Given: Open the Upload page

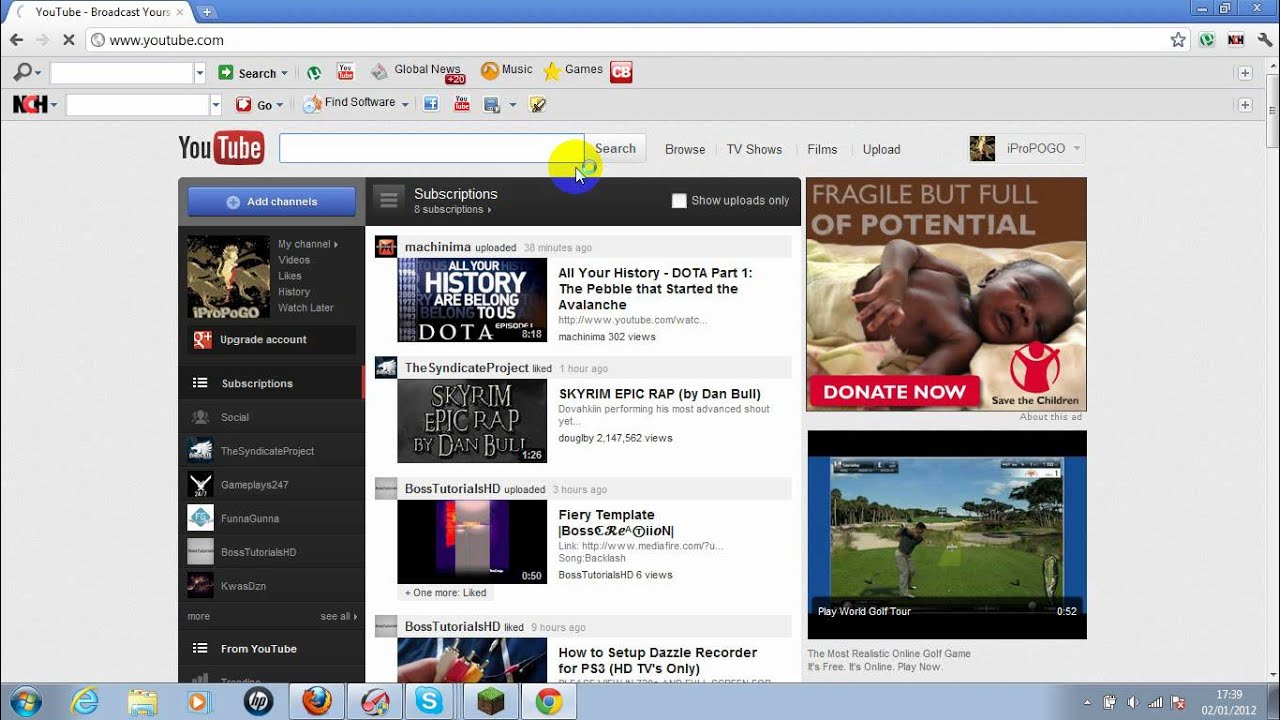Looking at the screenshot, I should click(x=882, y=149).
